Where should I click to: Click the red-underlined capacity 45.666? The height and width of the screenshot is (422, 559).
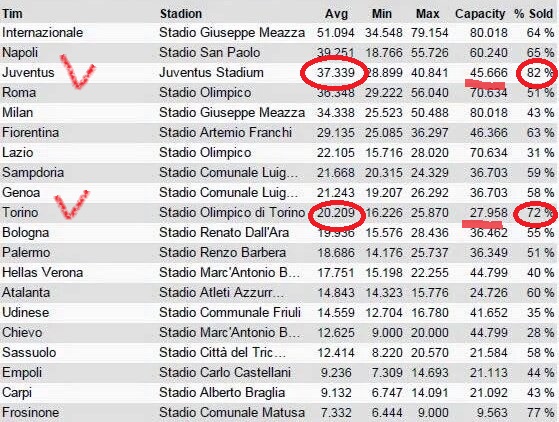488,73
